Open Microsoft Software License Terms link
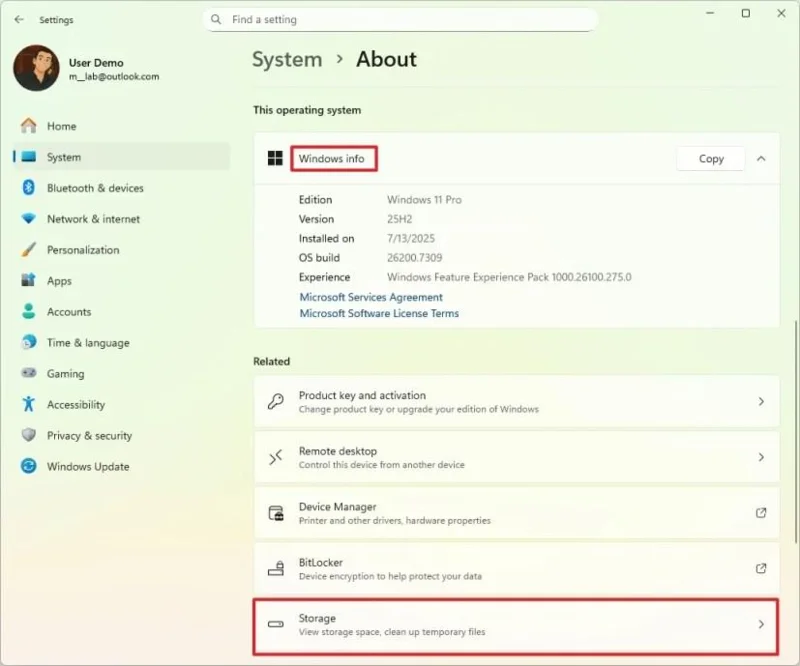 pyautogui.click(x=379, y=313)
